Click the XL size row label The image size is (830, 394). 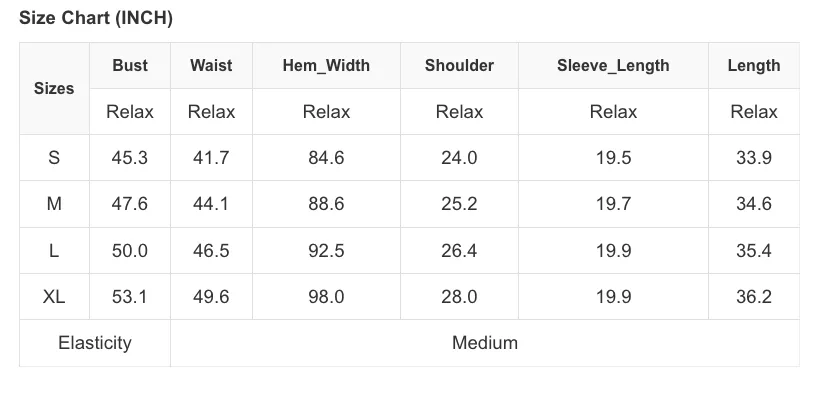(54, 297)
